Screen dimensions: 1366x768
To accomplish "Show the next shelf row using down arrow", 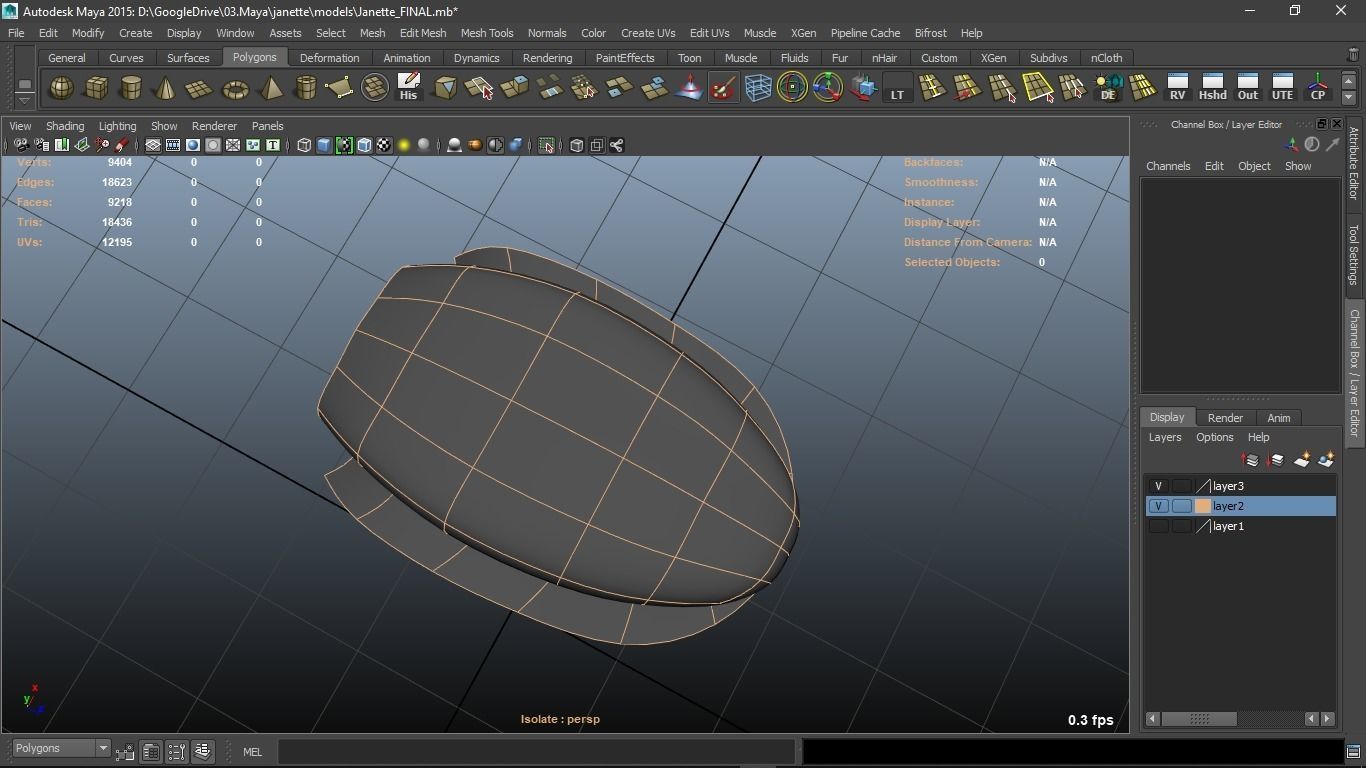I will [1349, 98].
